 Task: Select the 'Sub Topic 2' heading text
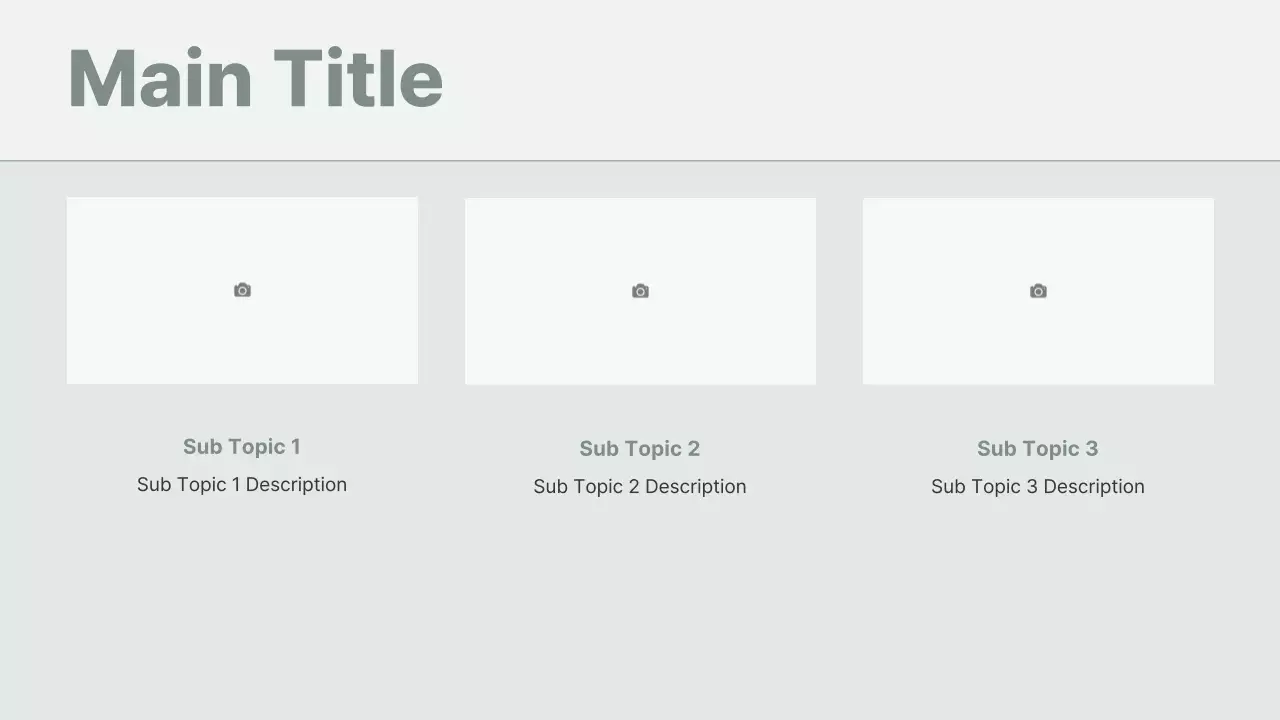[640, 449]
